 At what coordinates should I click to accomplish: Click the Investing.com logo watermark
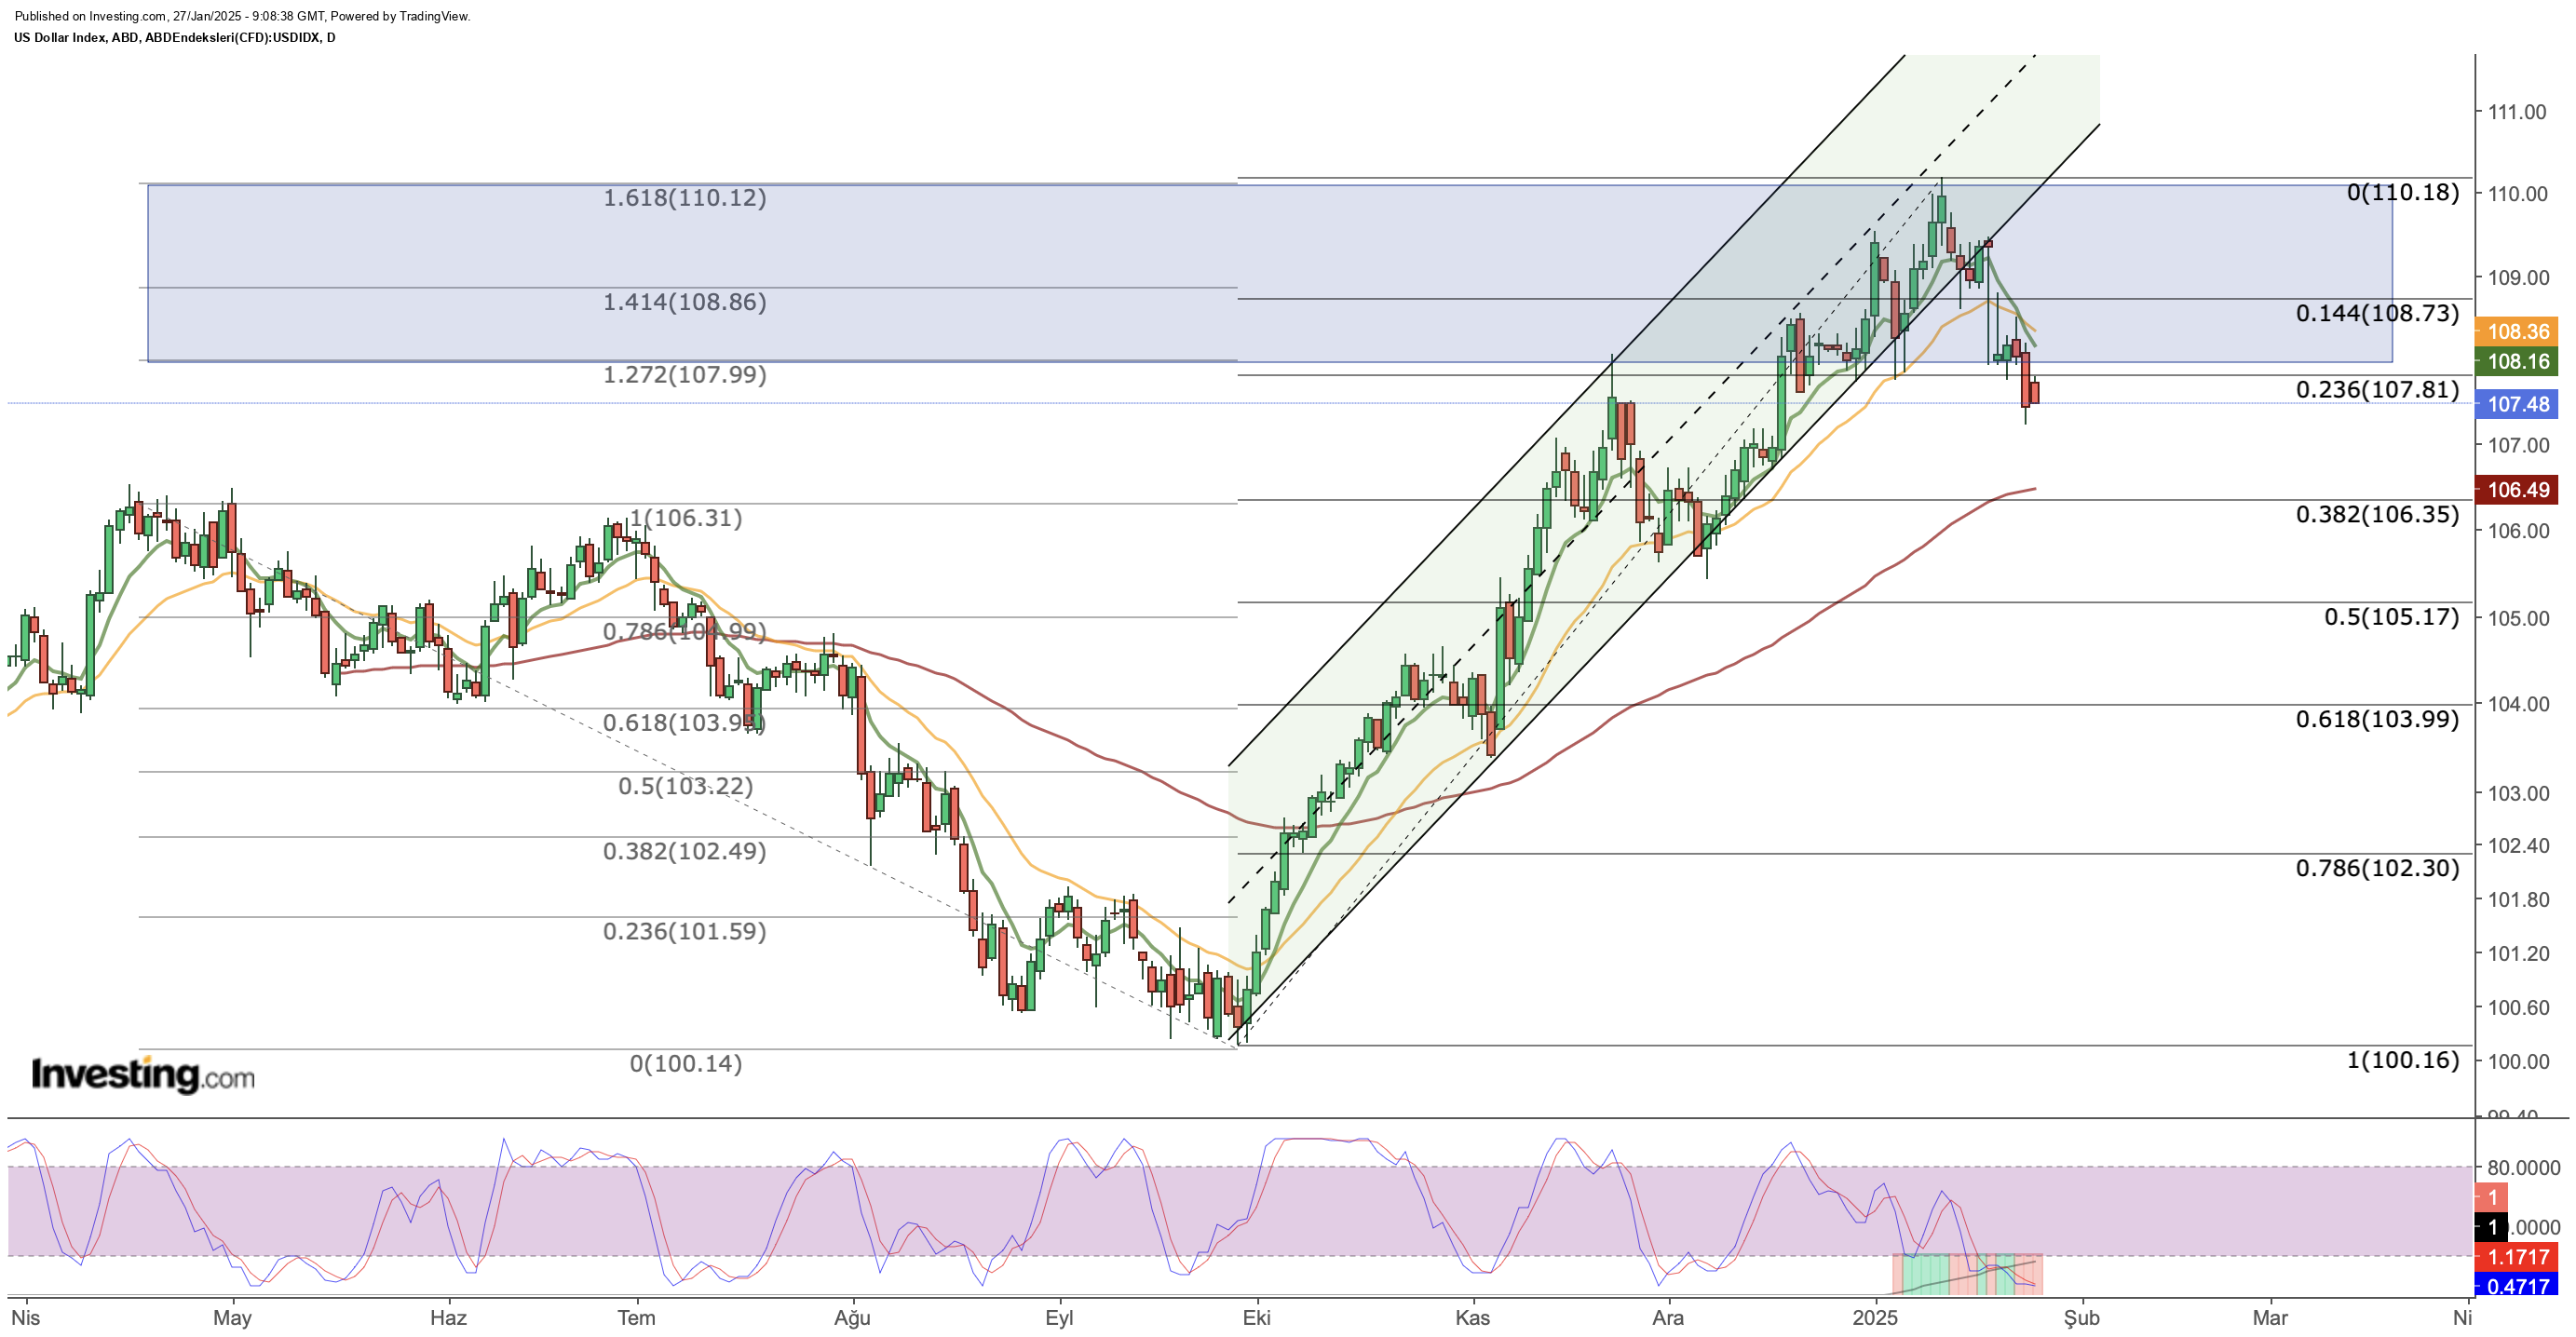143,1076
